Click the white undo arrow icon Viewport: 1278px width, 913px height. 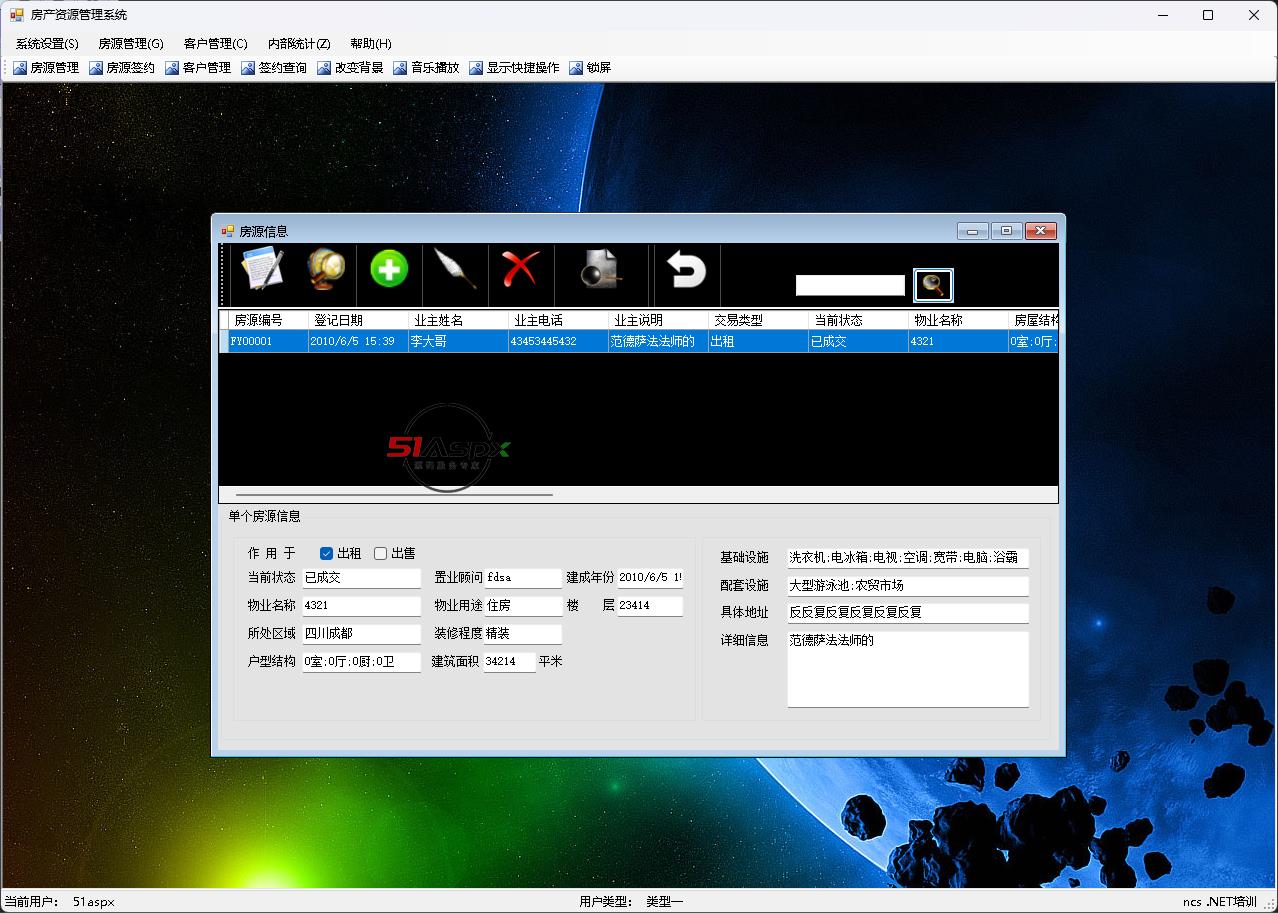click(686, 270)
